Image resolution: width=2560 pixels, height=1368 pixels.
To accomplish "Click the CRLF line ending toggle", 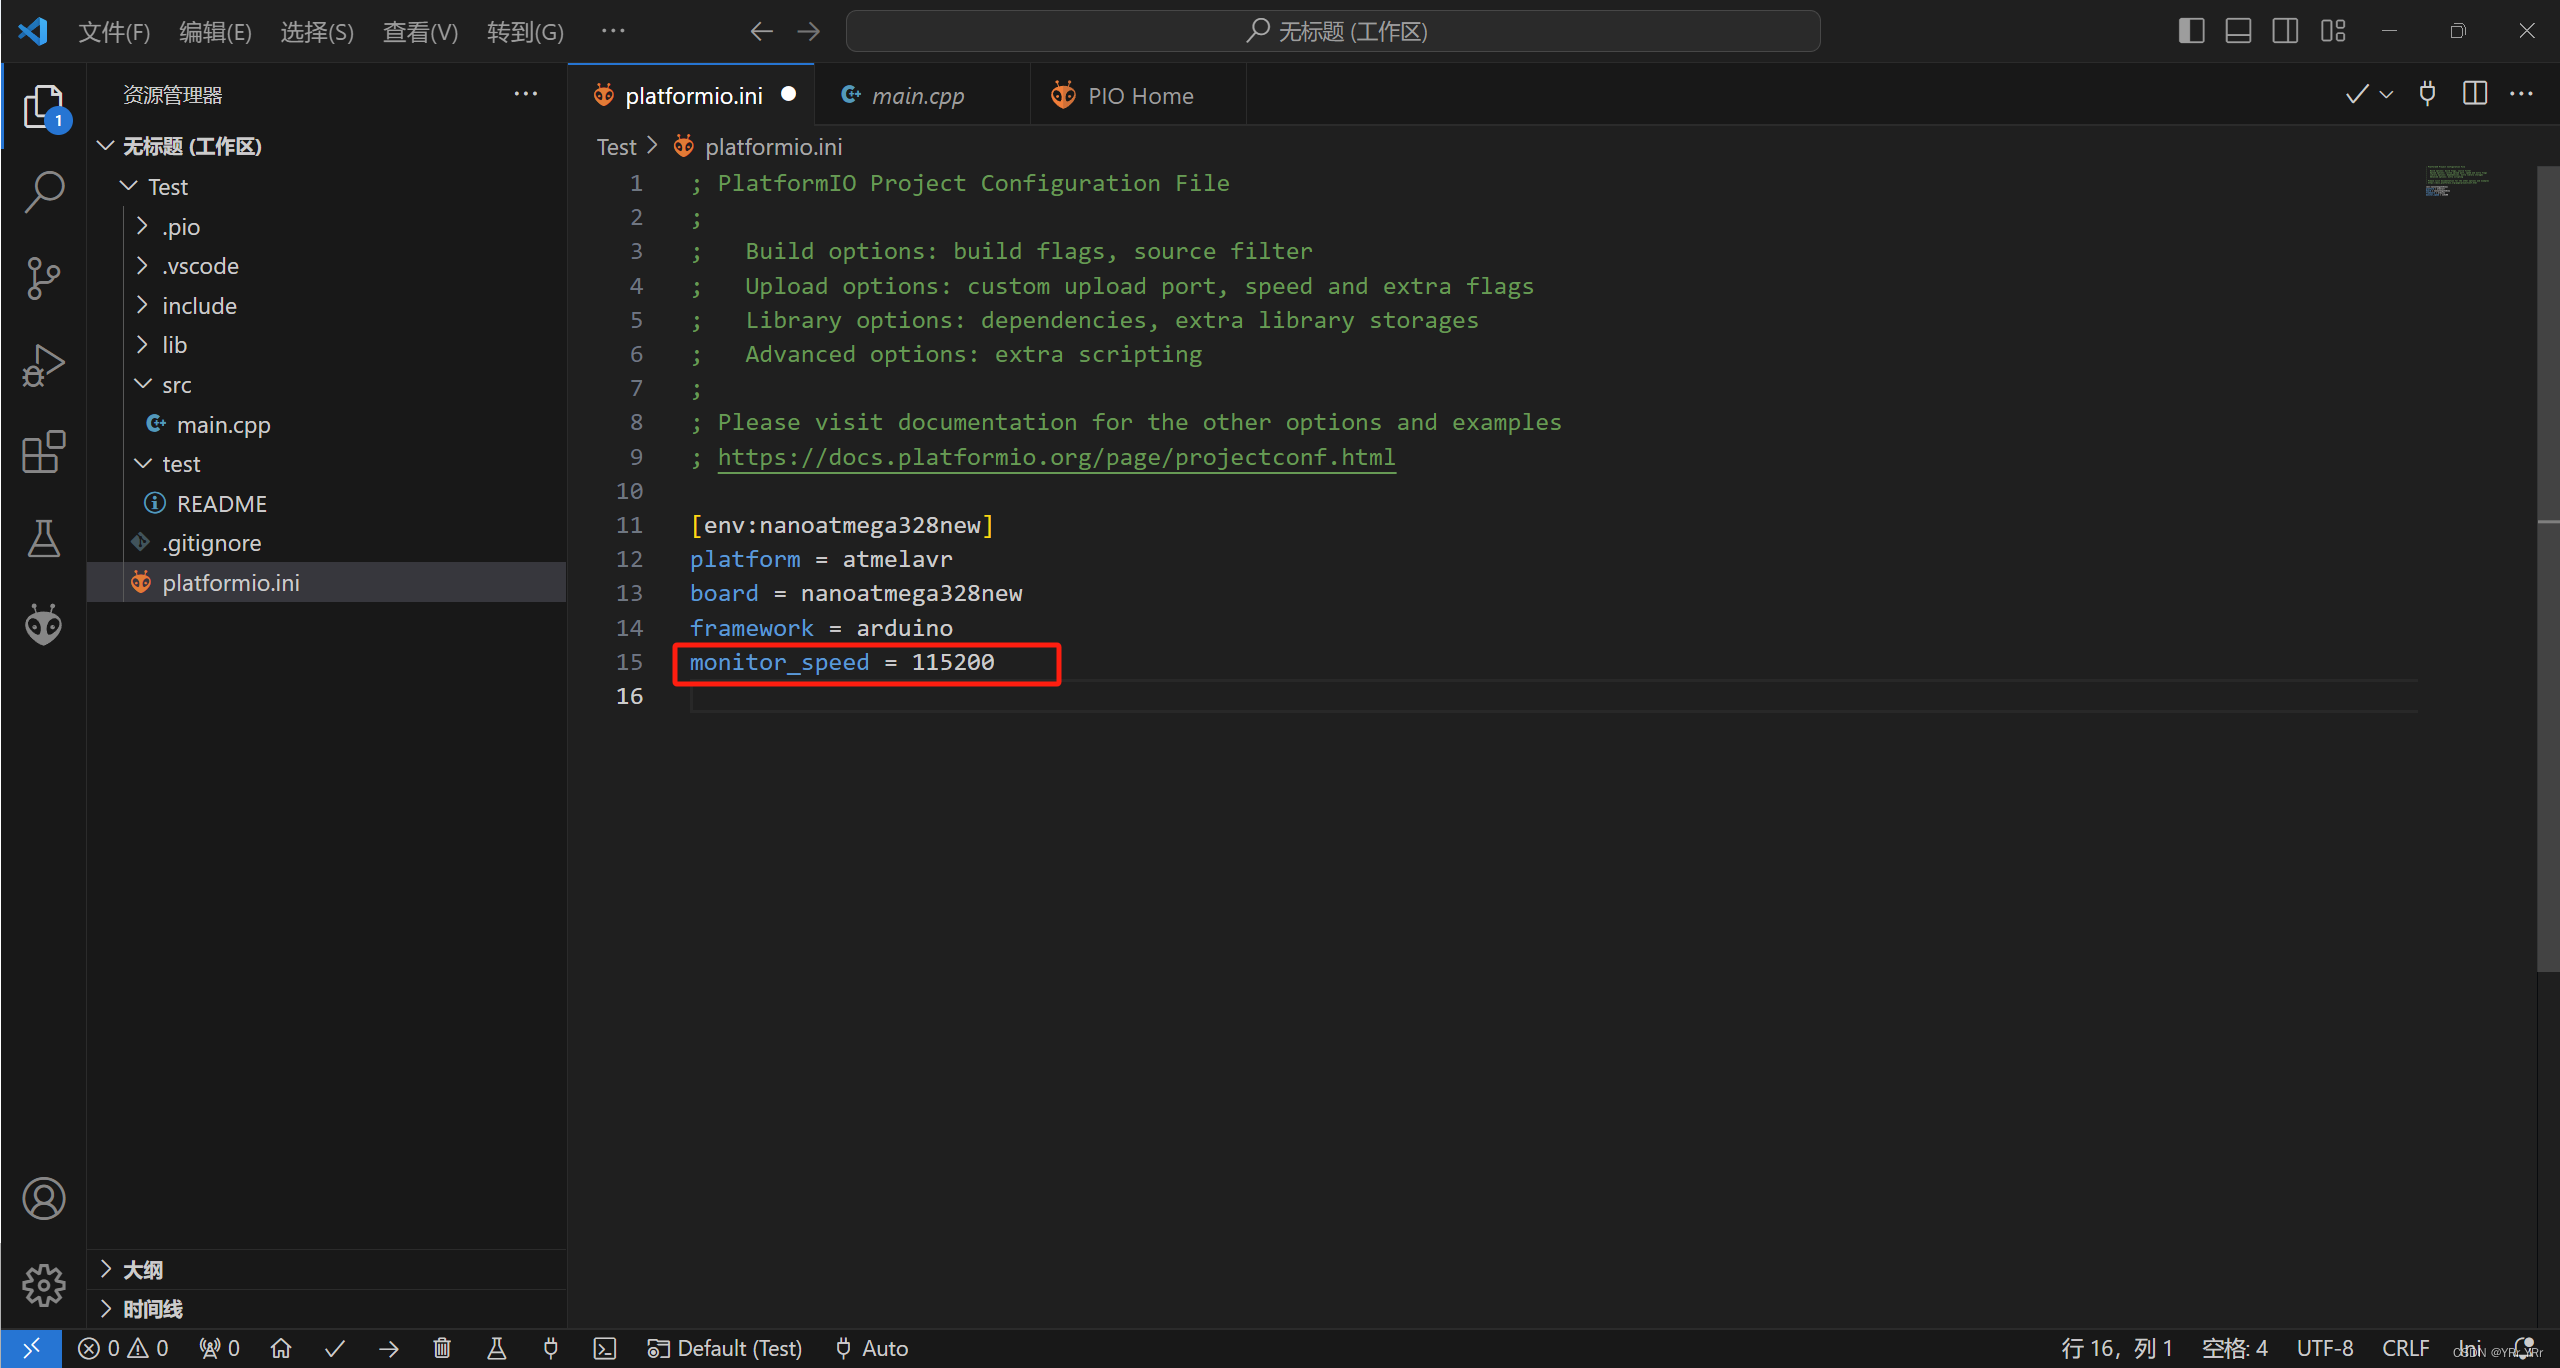I will tap(2421, 1348).
